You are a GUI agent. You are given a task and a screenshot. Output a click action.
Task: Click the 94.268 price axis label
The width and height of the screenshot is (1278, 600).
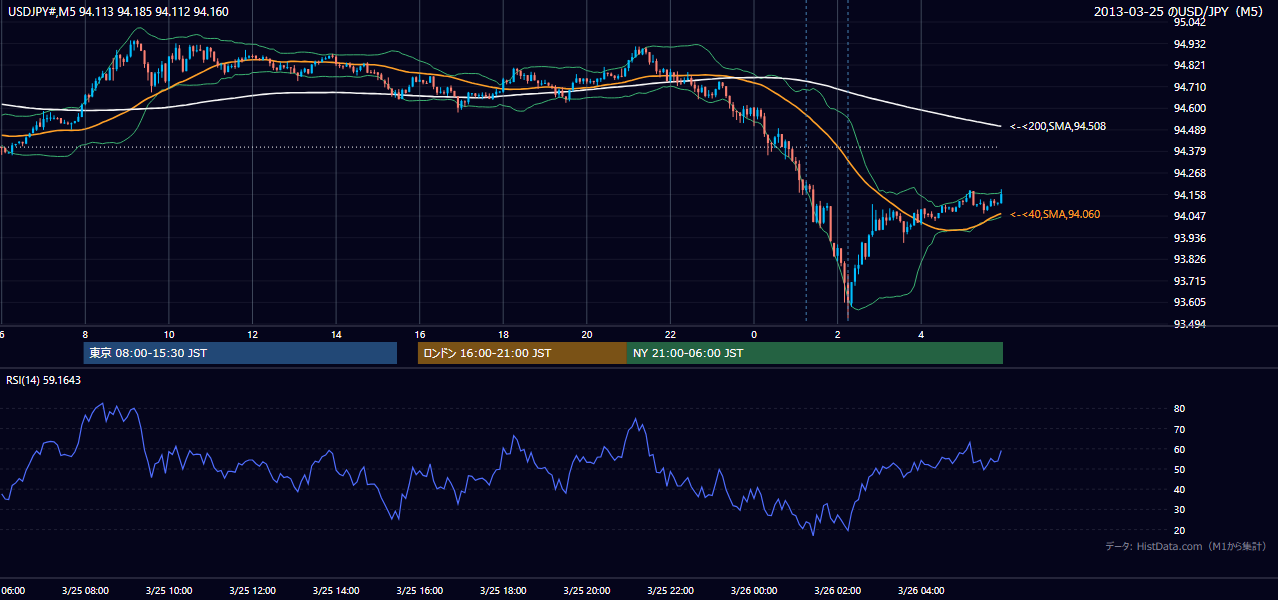pyautogui.click(x=1190, y=173)
